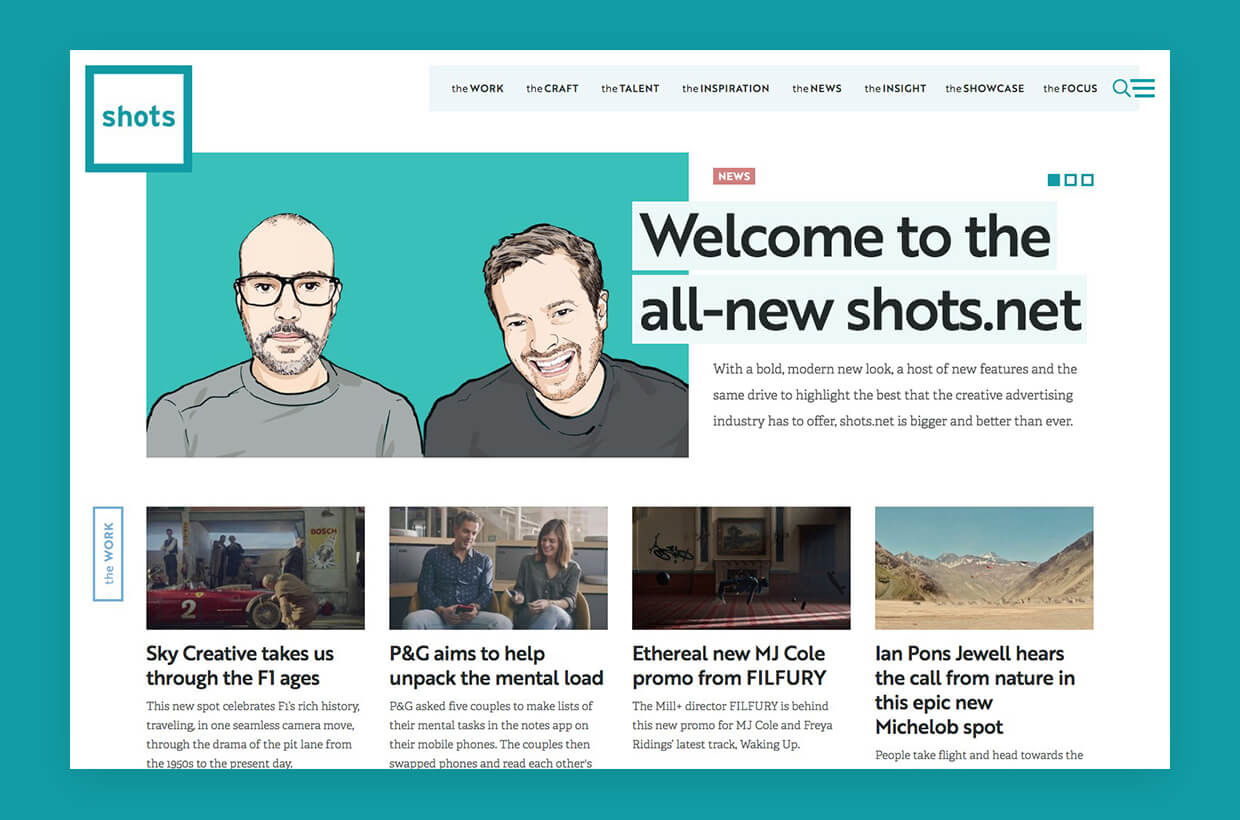Open the INSPIRATION nav item

726,88
